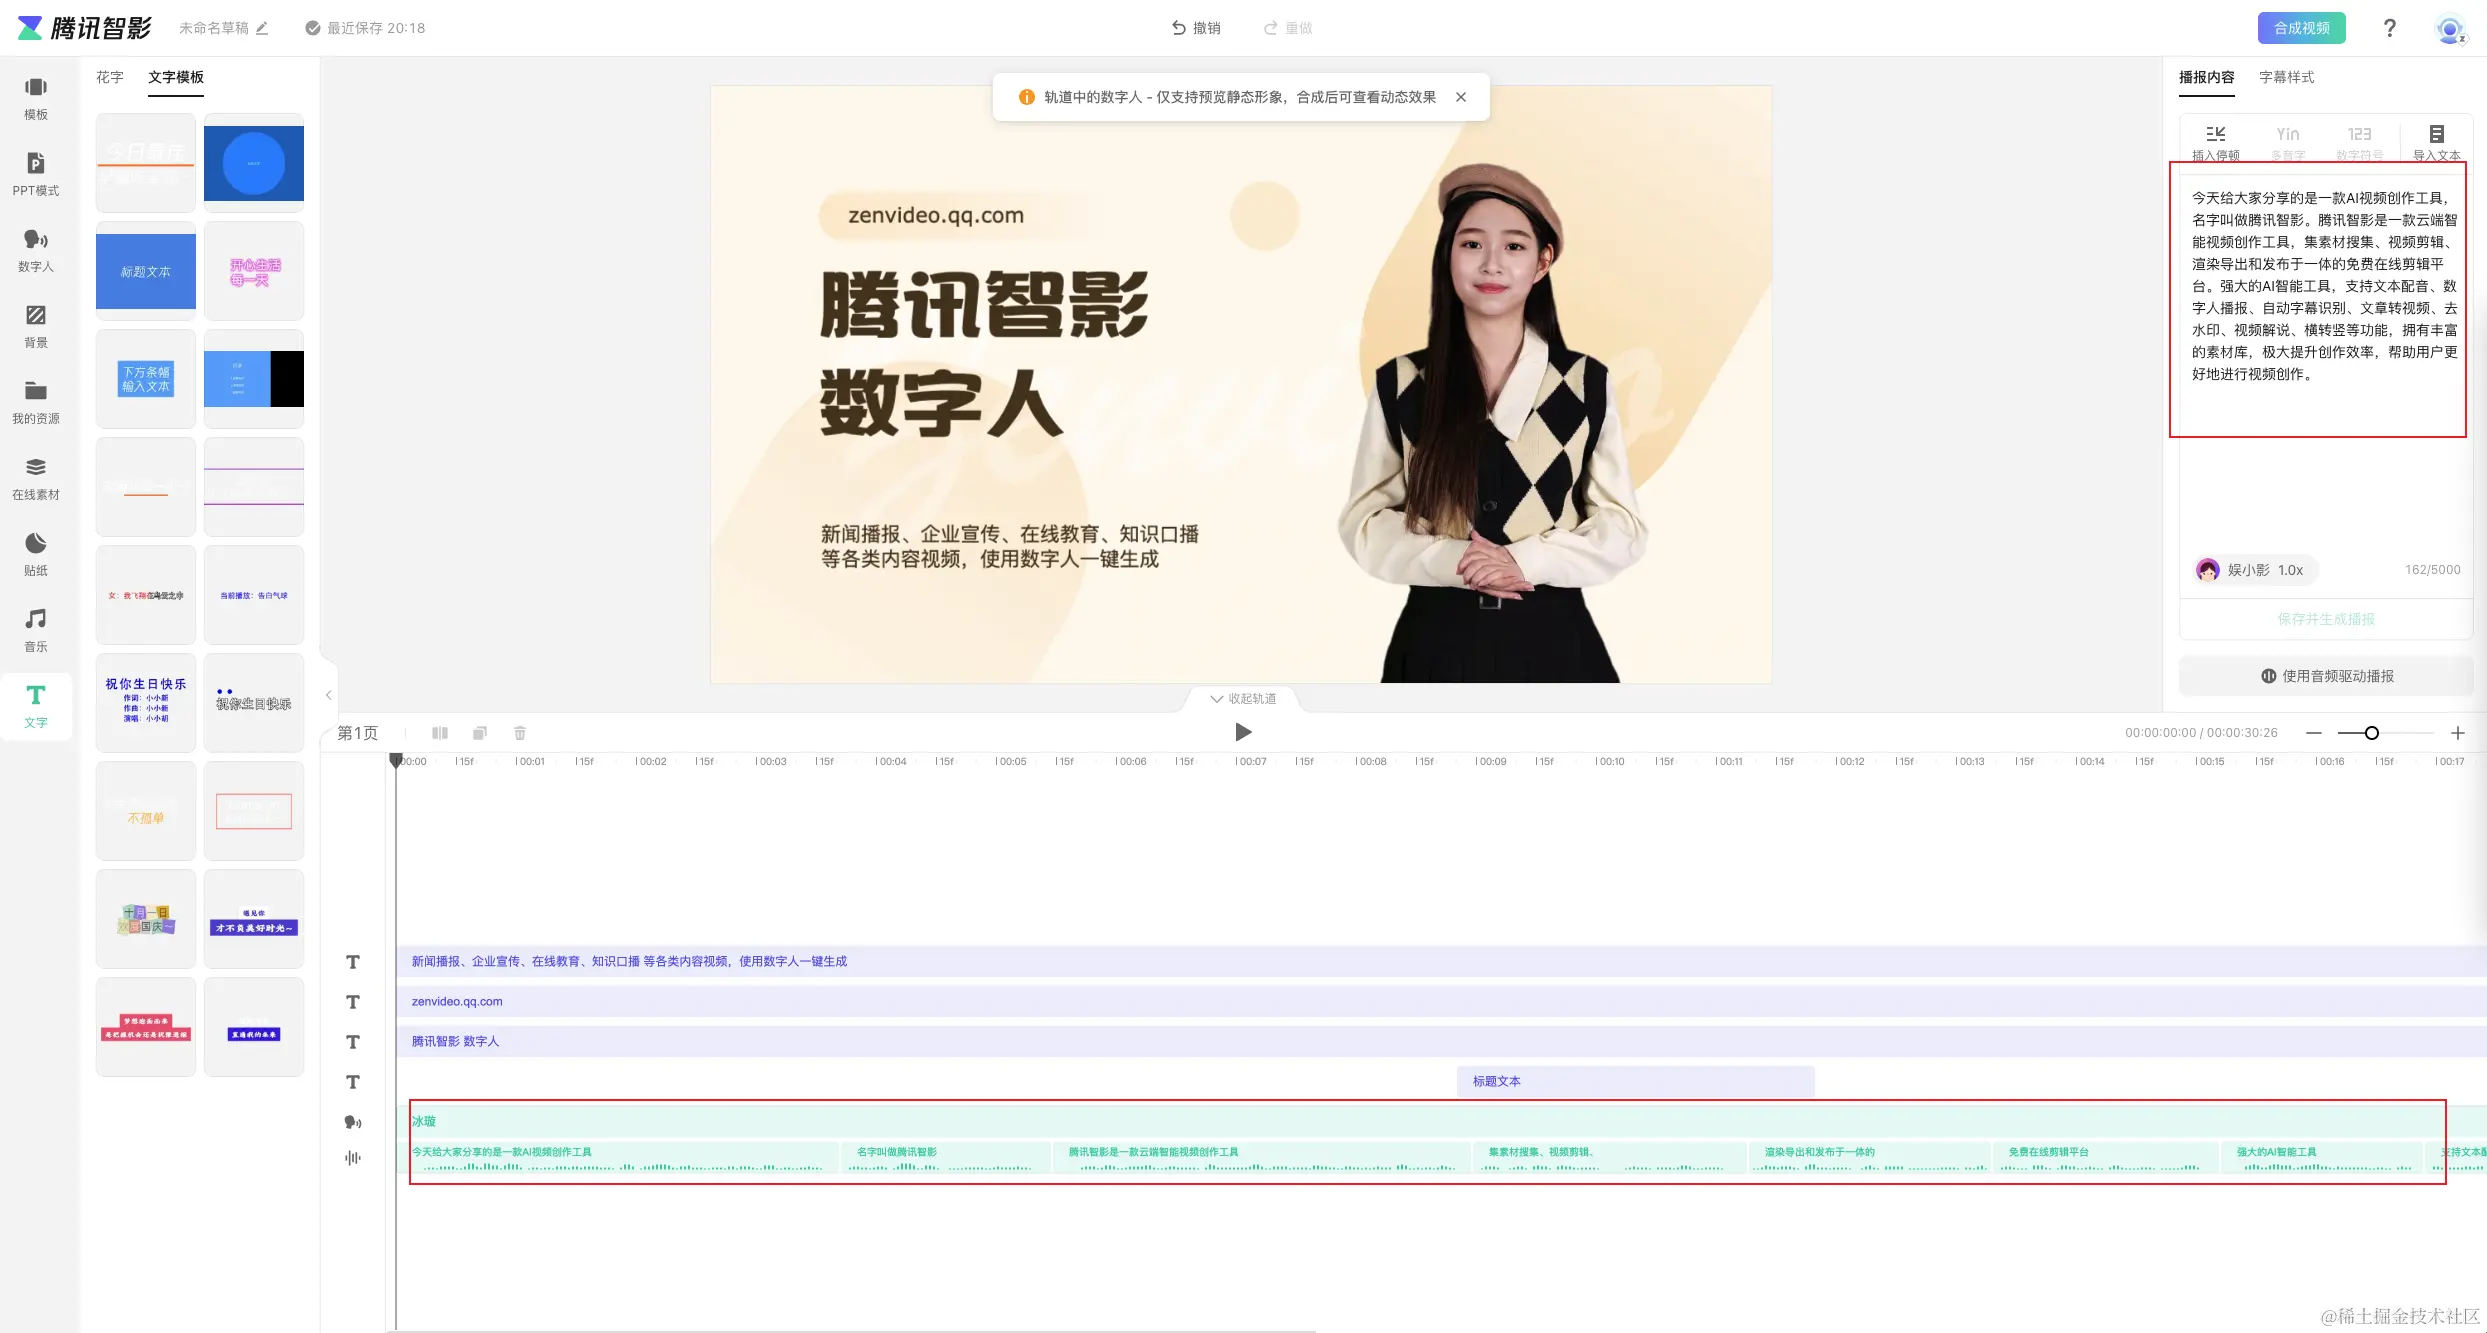
Task: Click the 多音字 polyphone tool
Action: [x=2288, y=143]
